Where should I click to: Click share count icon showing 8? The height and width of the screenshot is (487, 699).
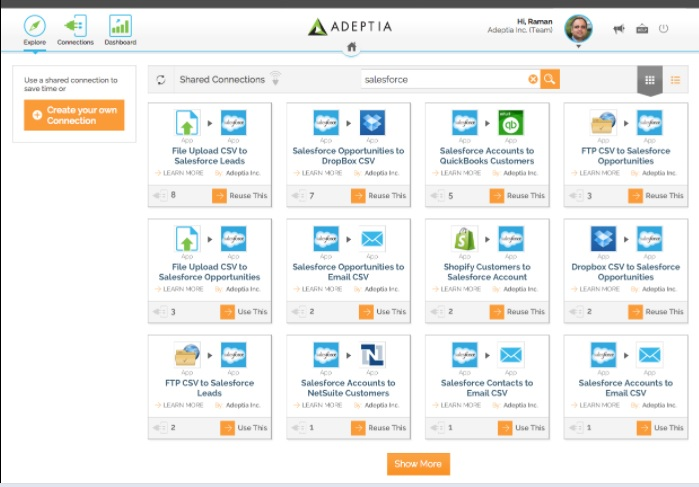(160, 195)
